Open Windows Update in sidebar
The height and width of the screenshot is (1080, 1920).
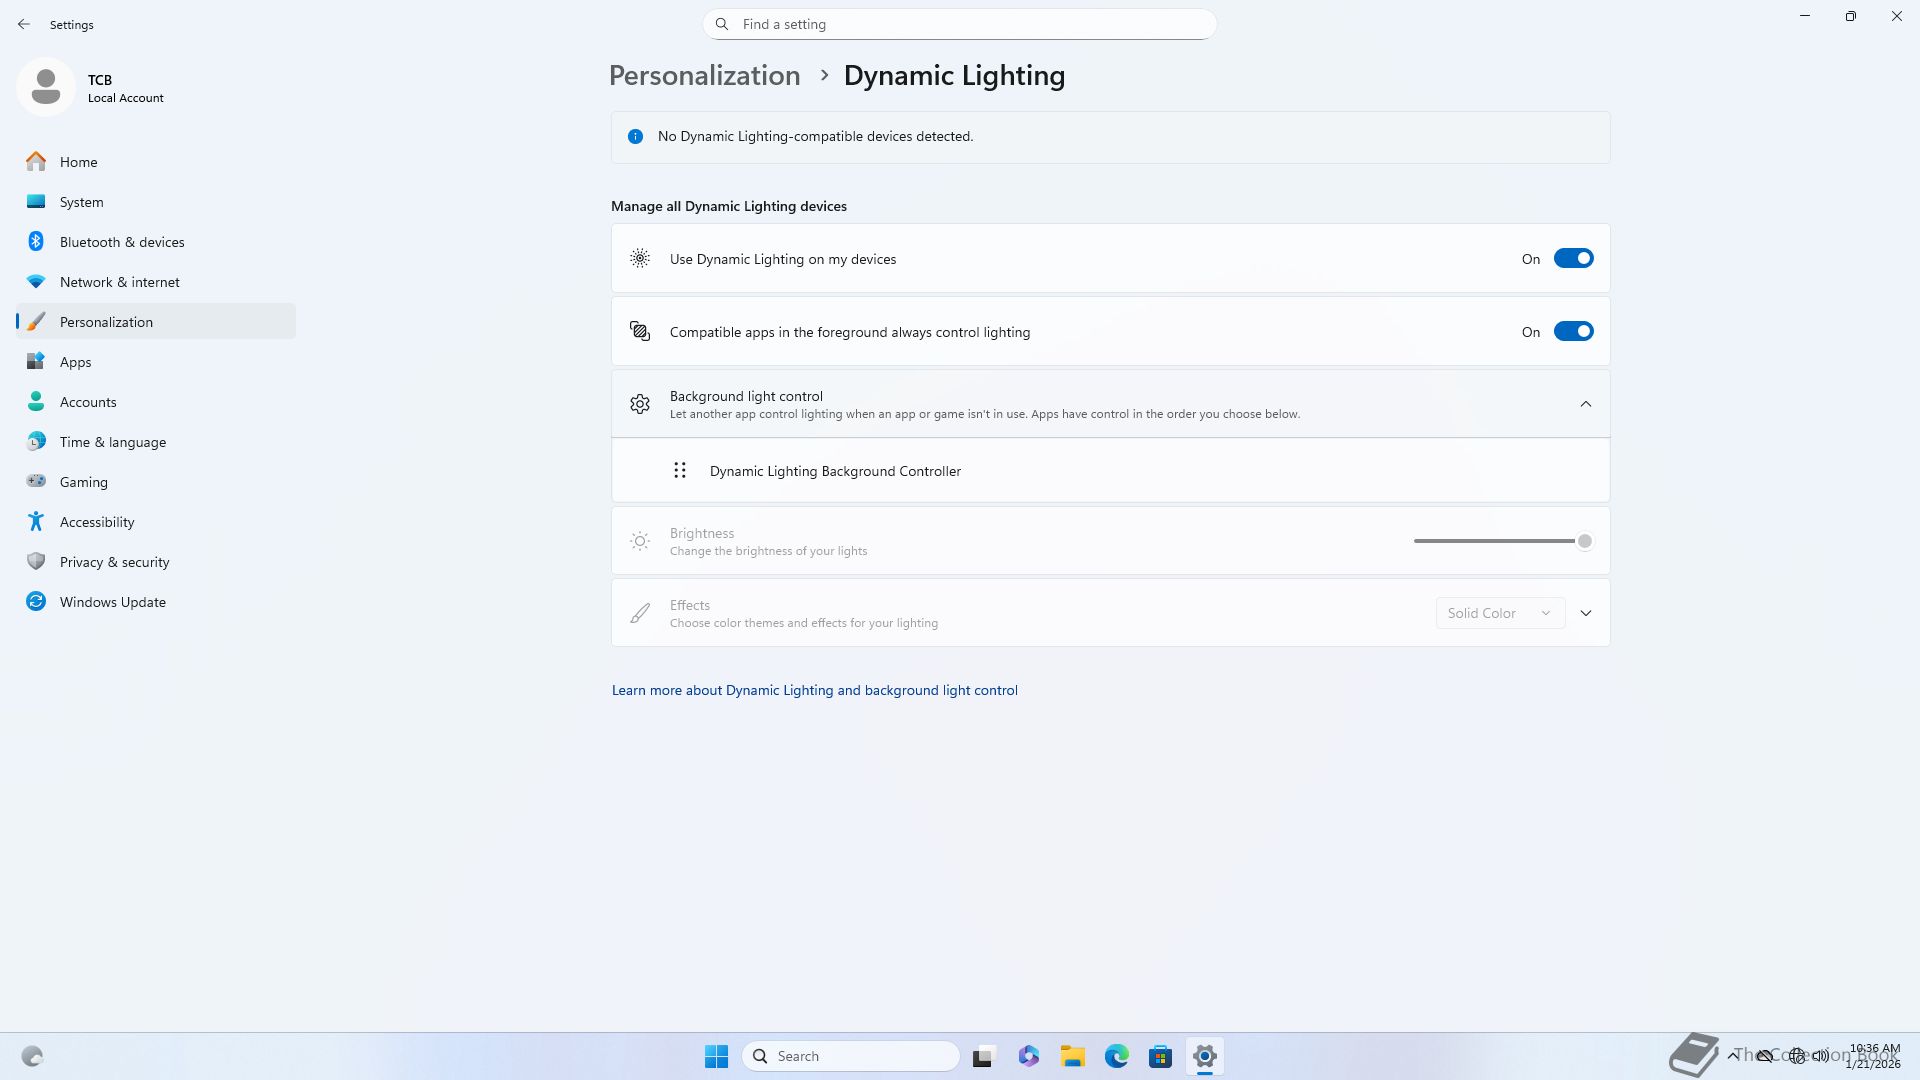coord(112,602)
